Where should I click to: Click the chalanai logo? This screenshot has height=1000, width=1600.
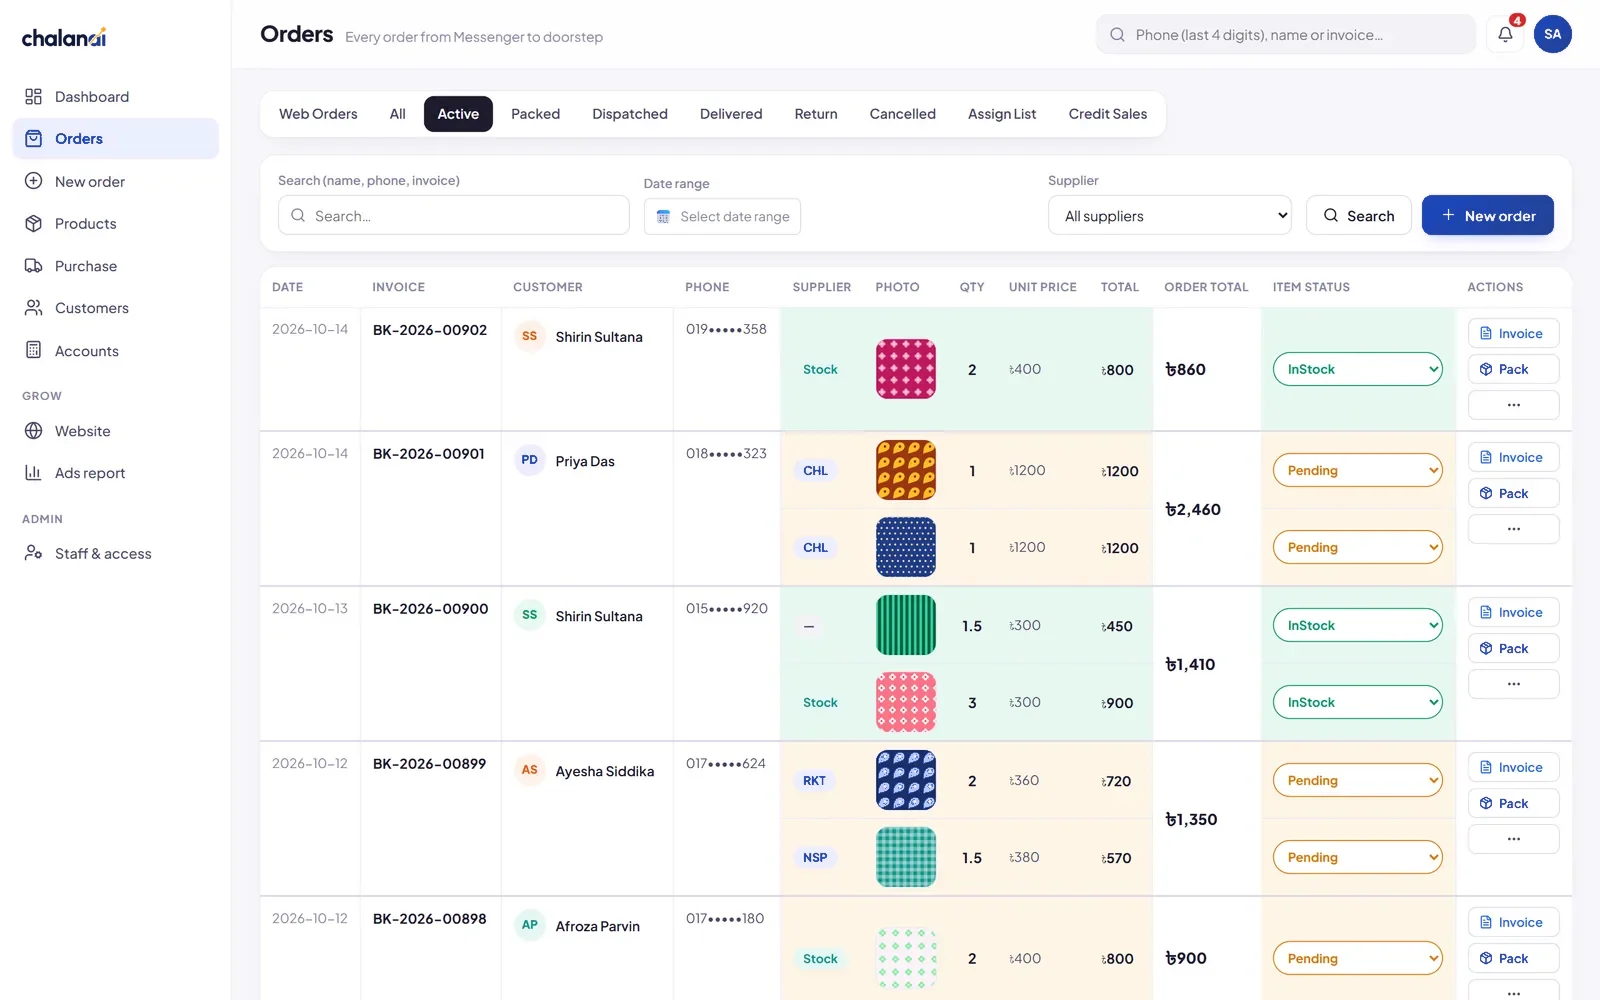[64, 38]
